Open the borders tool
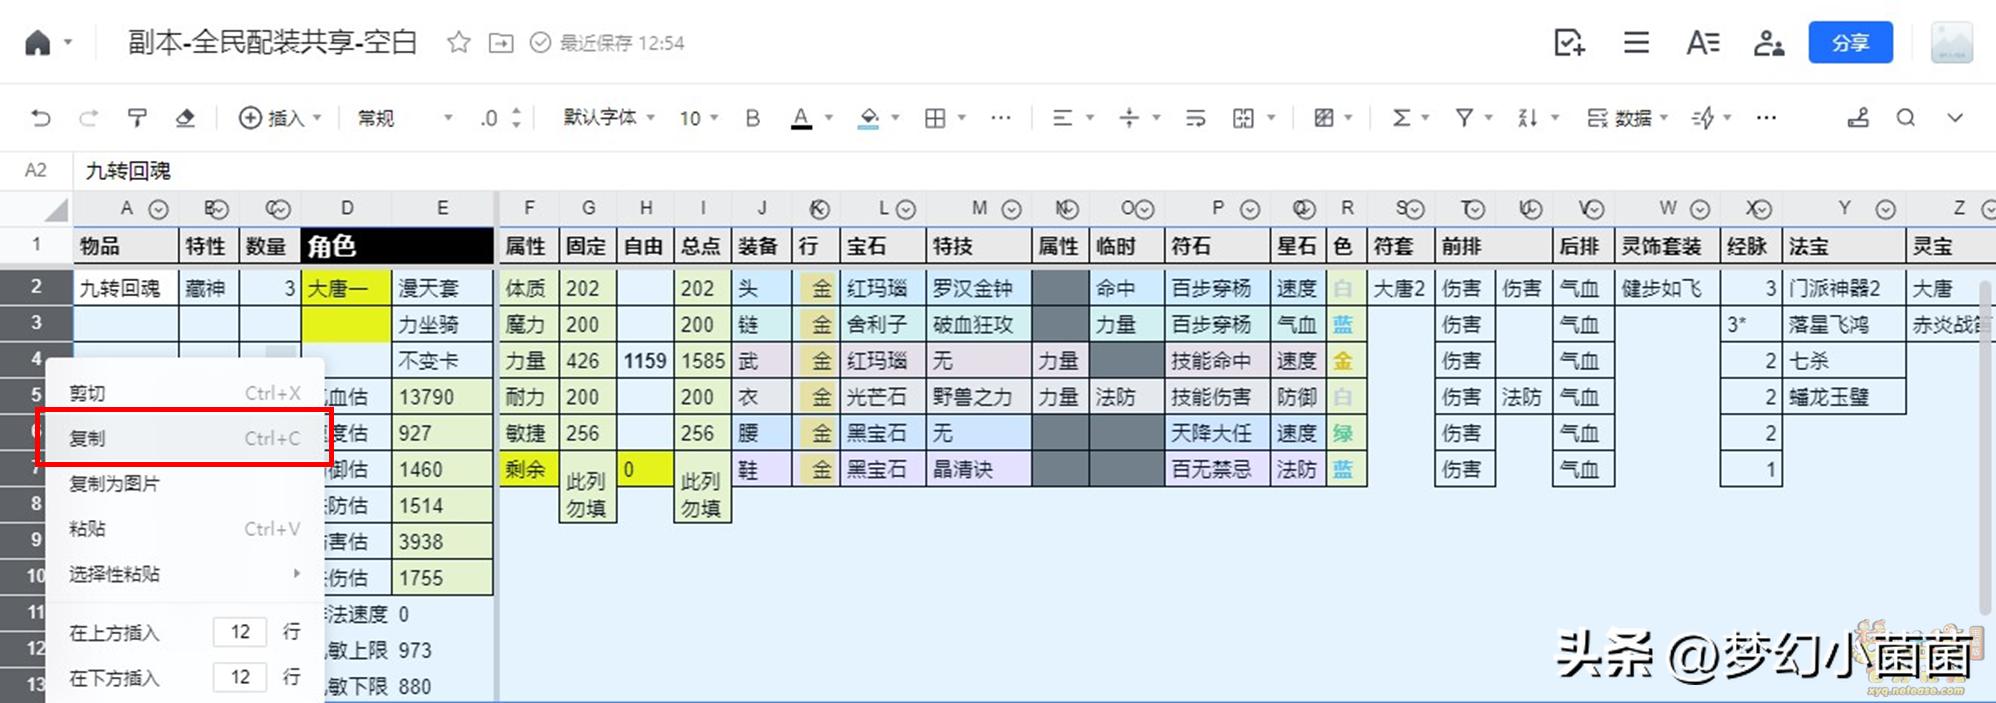This screenshot has height=703, width=1996. tap(935, 118)
